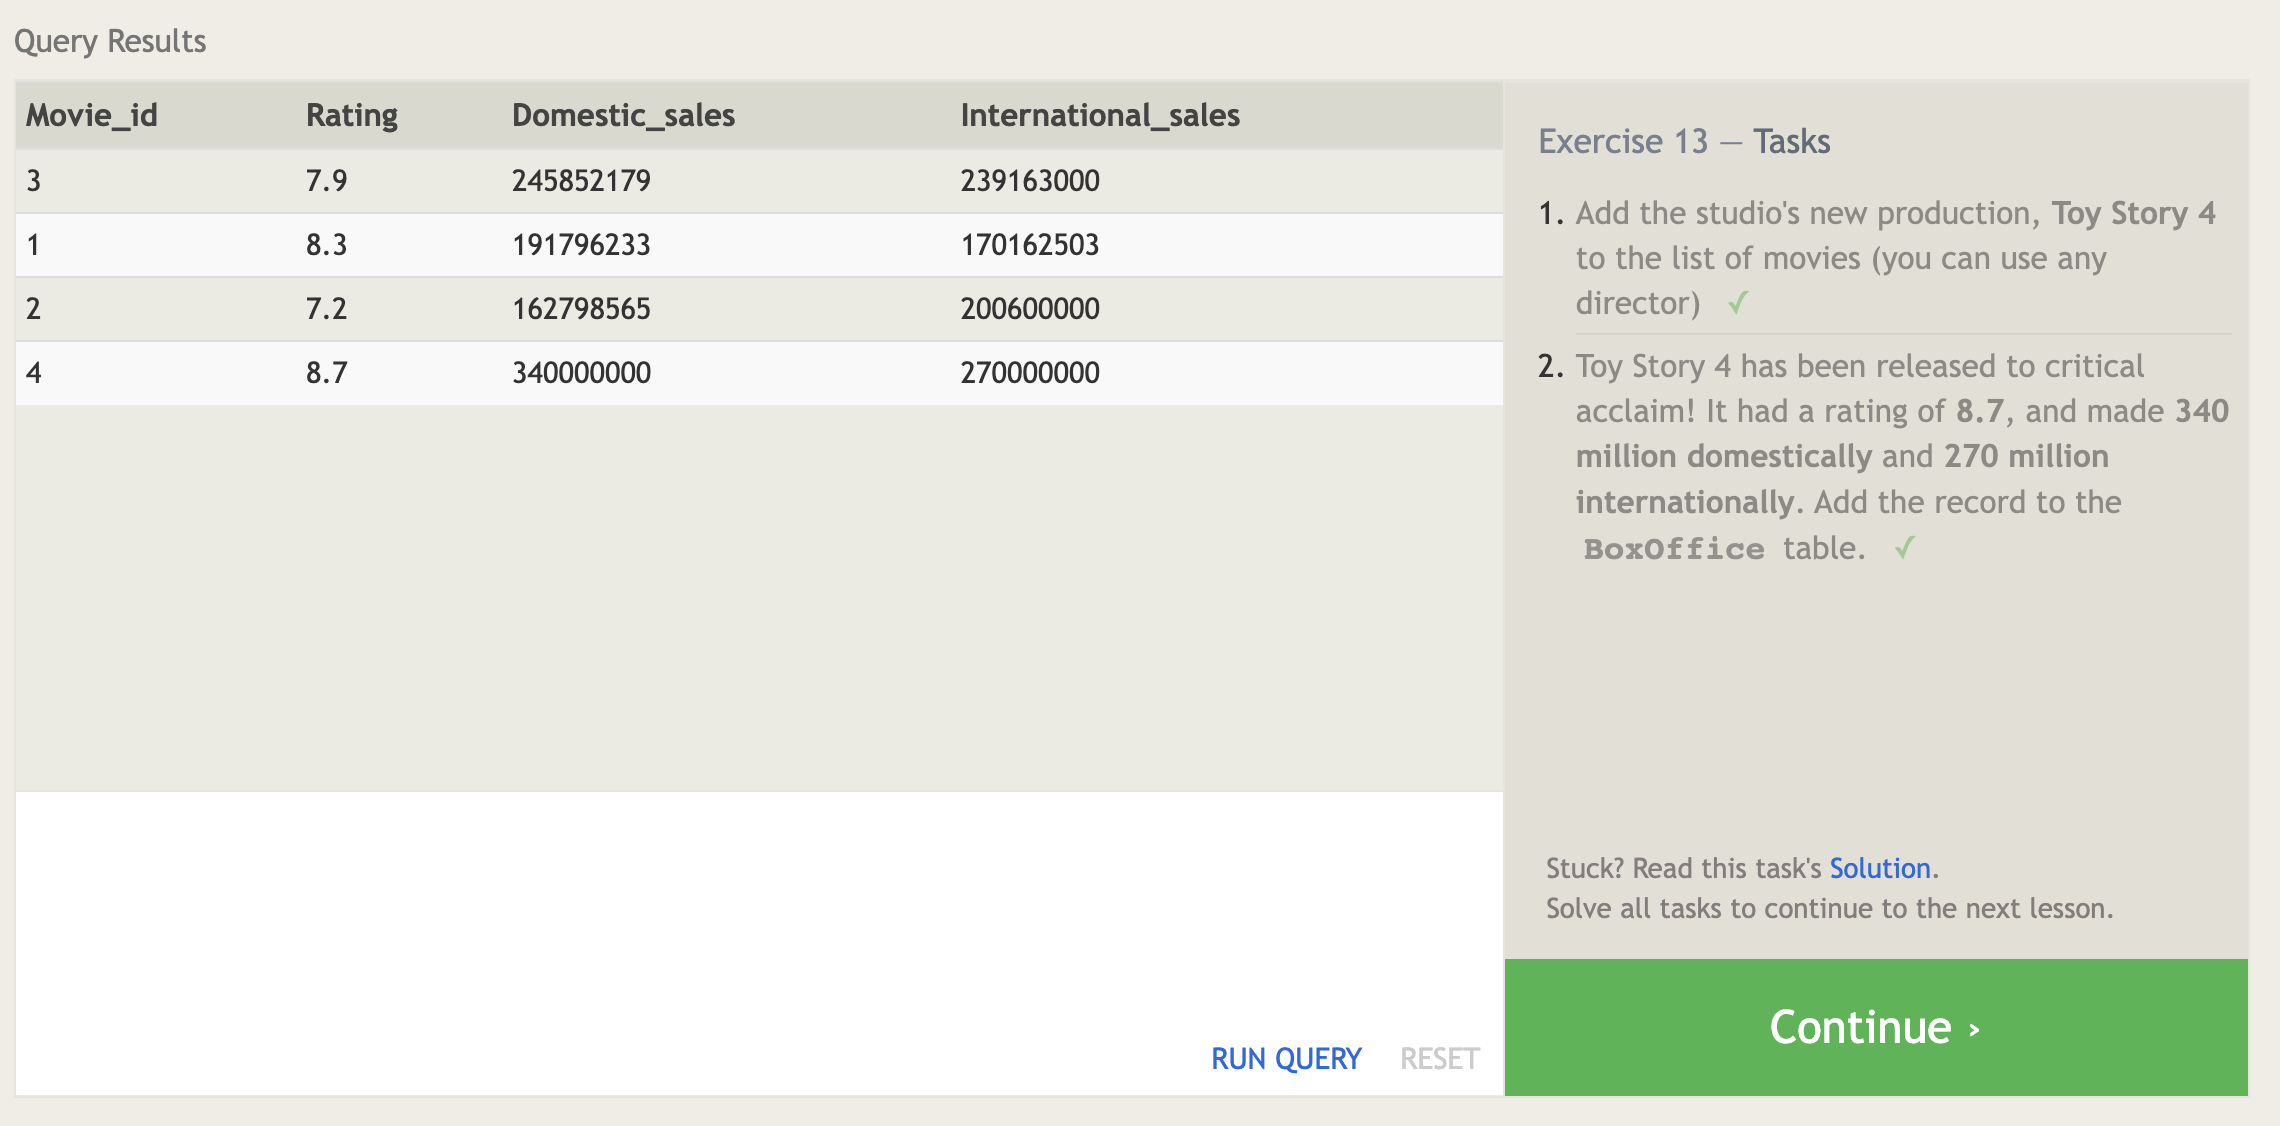2280x1126 pixels.
Task: Click the RESET button
Action: click(x=1438, y=1058)
